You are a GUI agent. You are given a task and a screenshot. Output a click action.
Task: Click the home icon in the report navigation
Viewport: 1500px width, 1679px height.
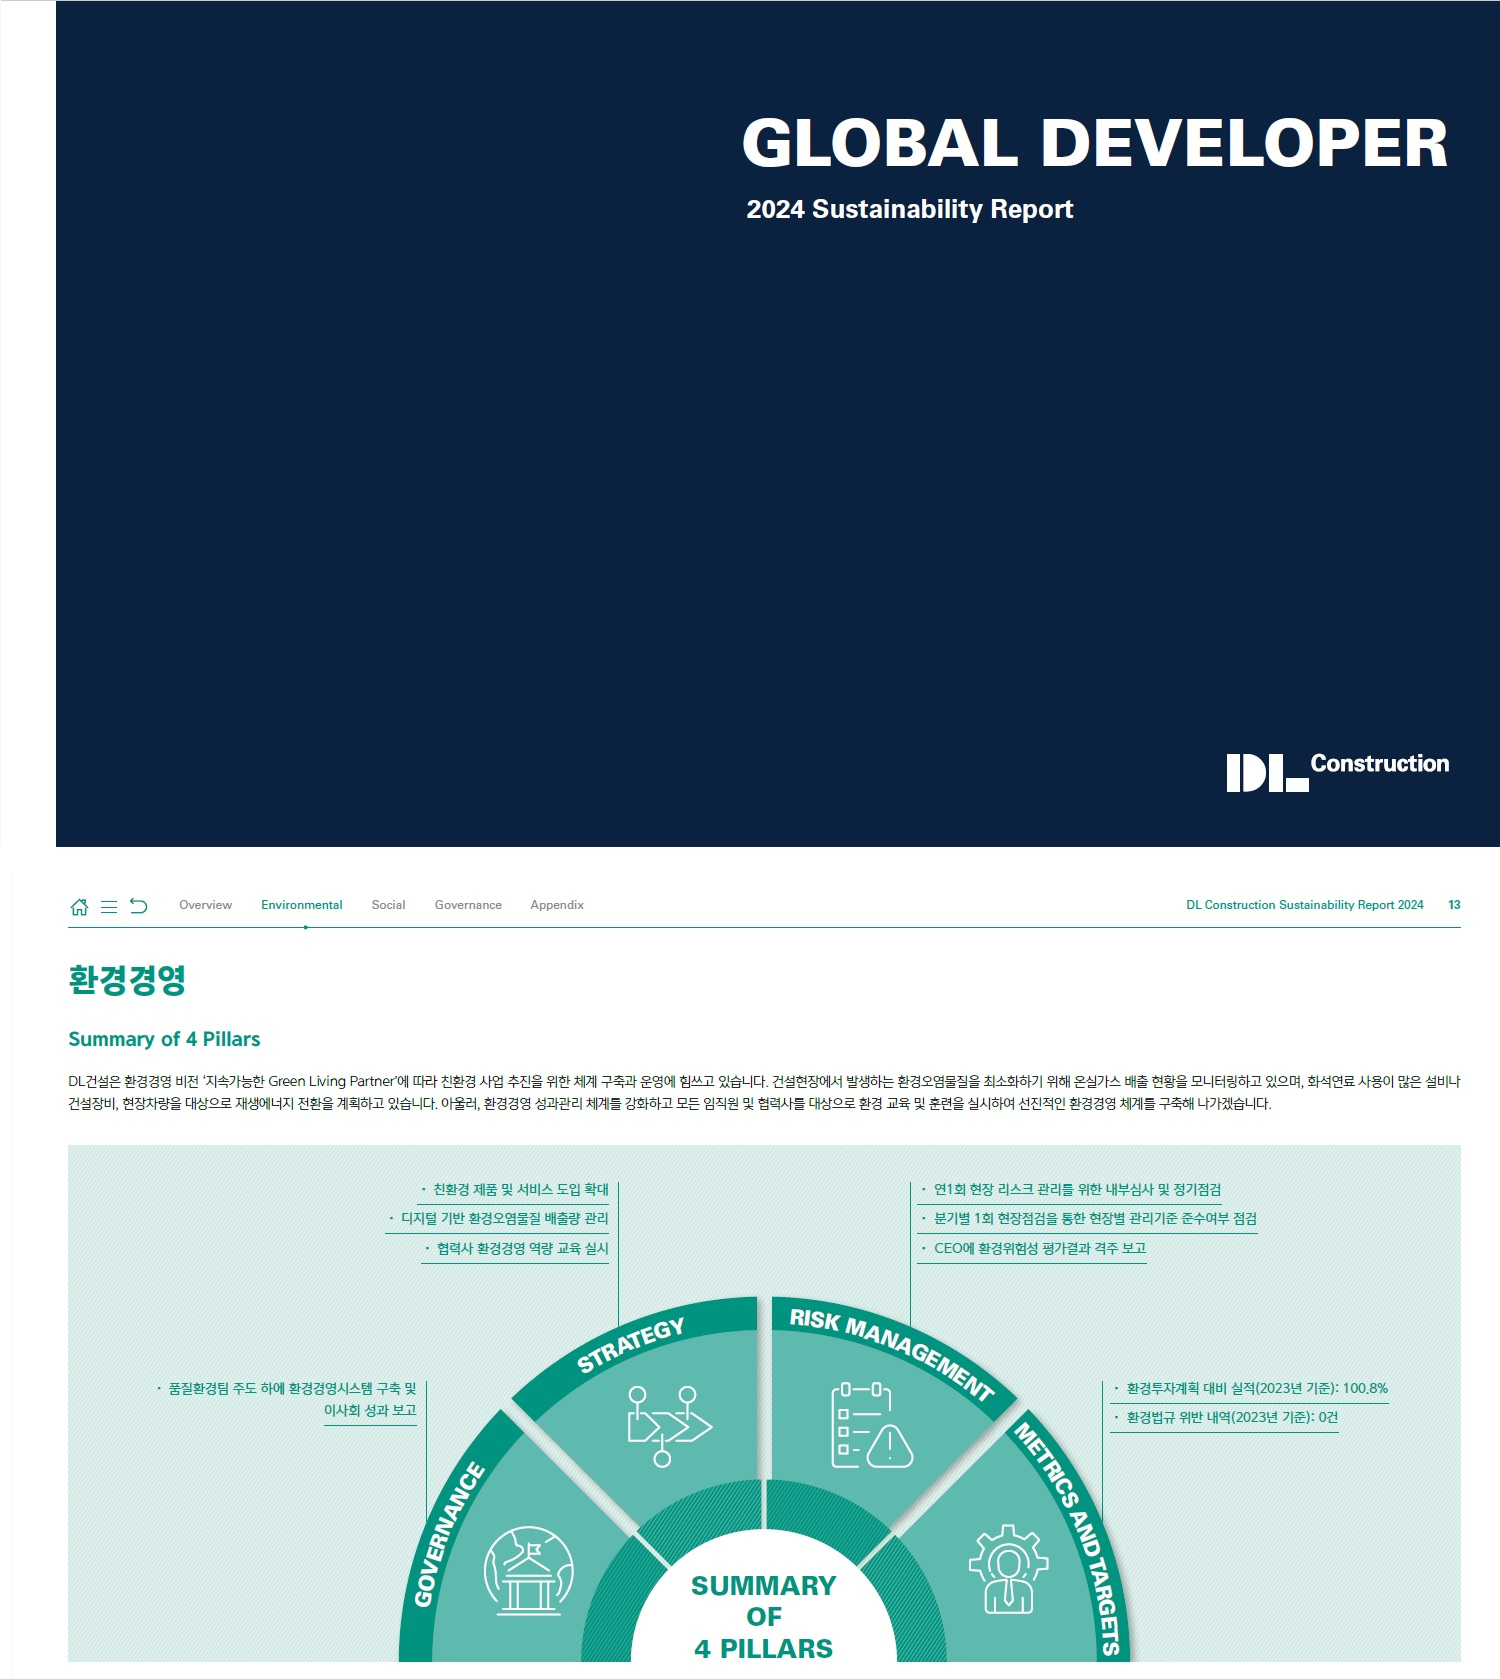point(79,907)
